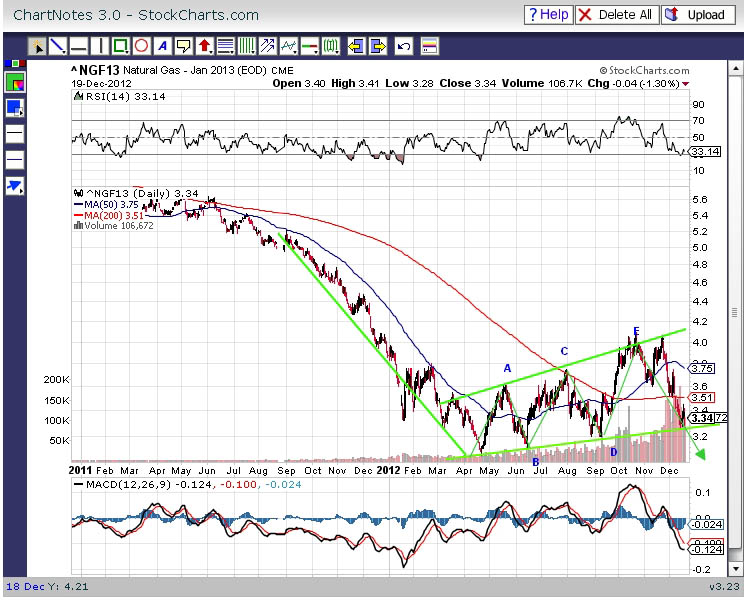
Task: Choose the text annotation 'A' tool
Action: 163,46
